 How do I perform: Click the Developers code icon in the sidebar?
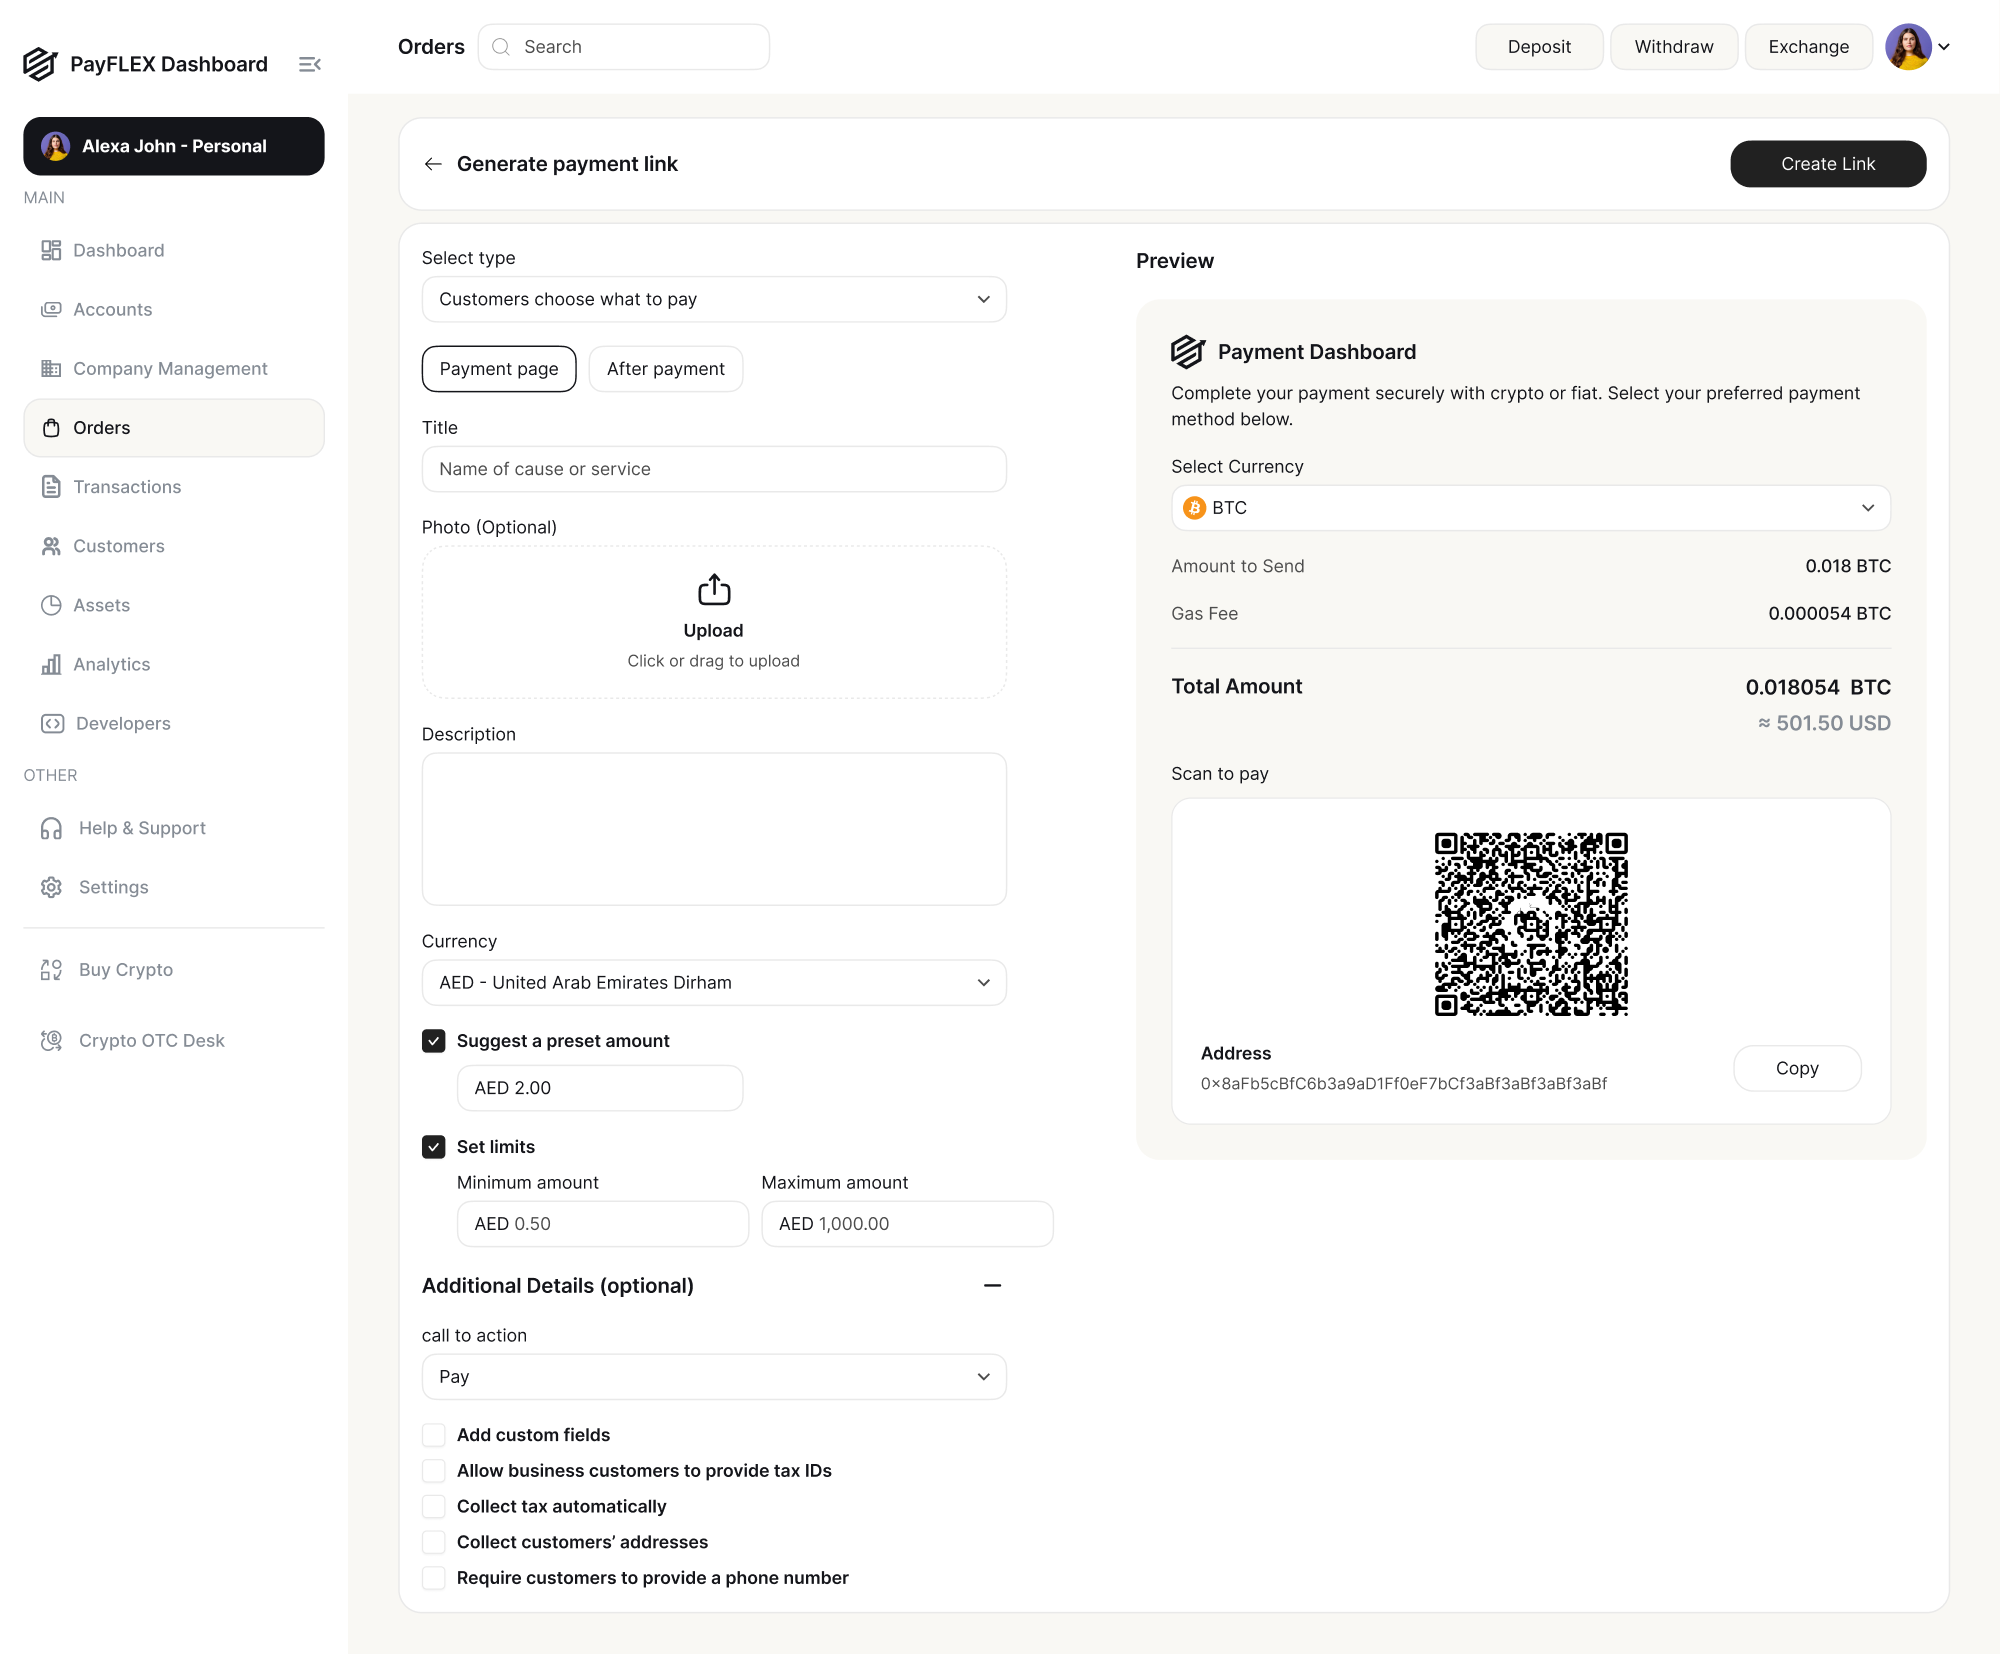52,723
